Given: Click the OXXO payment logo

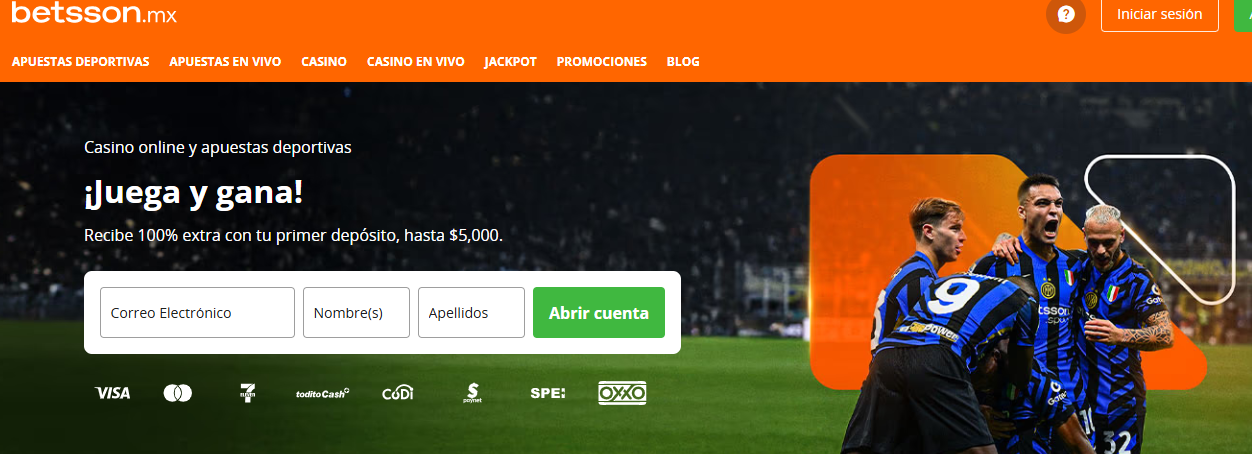Looking at the screenshot, I should click(622, 393).
